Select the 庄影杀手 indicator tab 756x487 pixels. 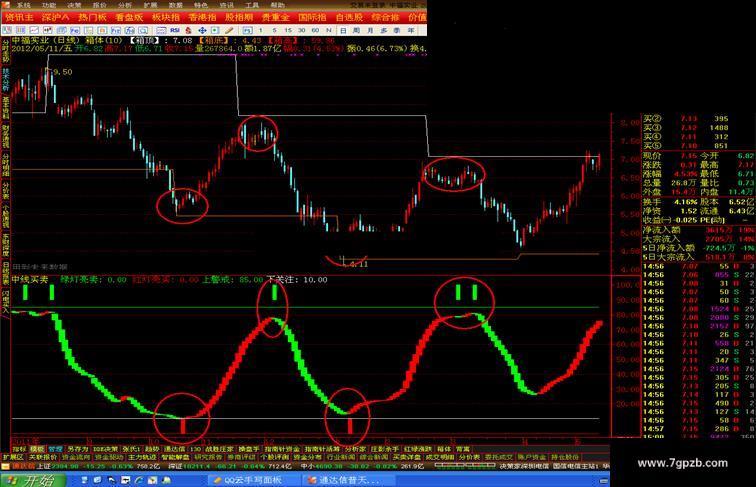pyautogui.click(x=385, y=449)
